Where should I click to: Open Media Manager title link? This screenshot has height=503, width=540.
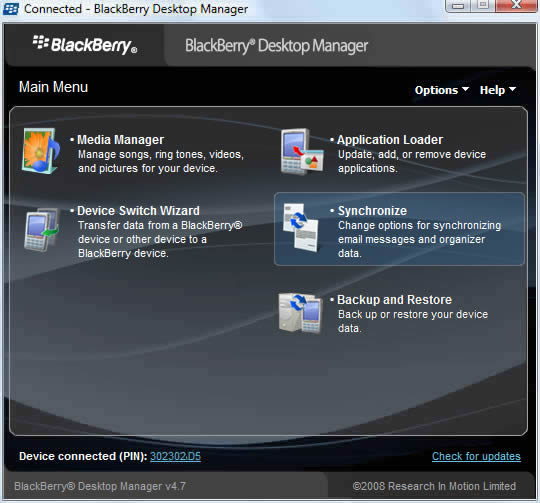coord(120,140)
